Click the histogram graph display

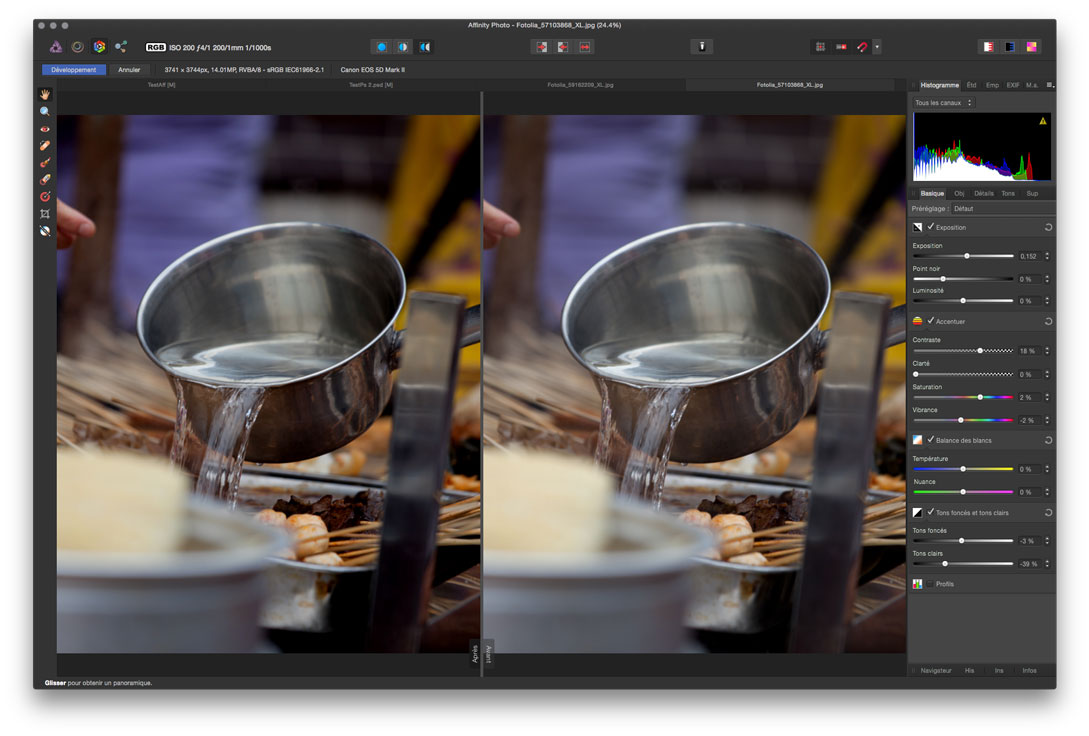click(x=982, y=147)
